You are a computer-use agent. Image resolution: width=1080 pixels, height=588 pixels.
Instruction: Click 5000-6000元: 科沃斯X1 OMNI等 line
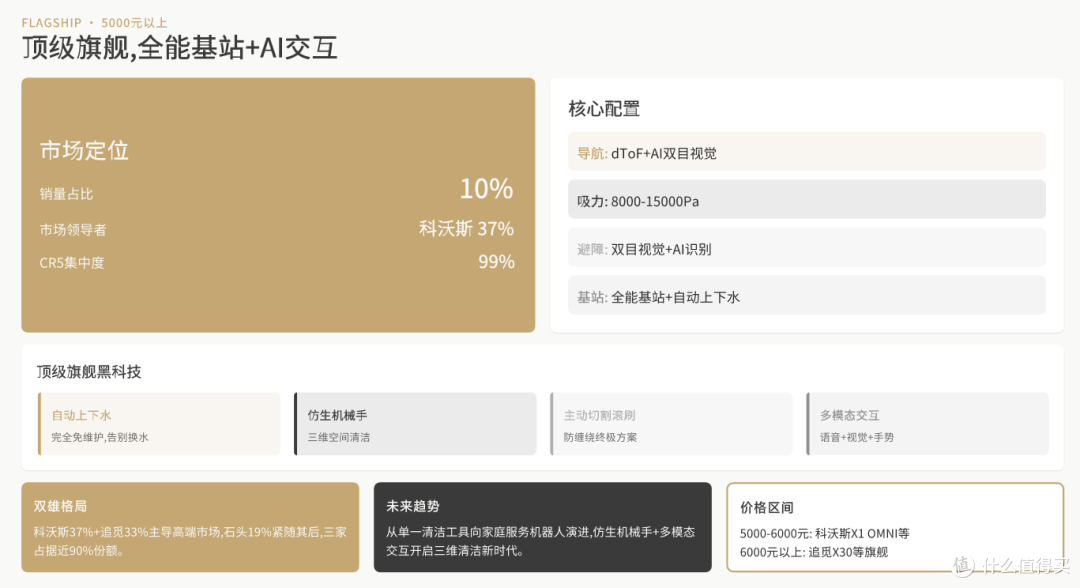pos(824,534)
